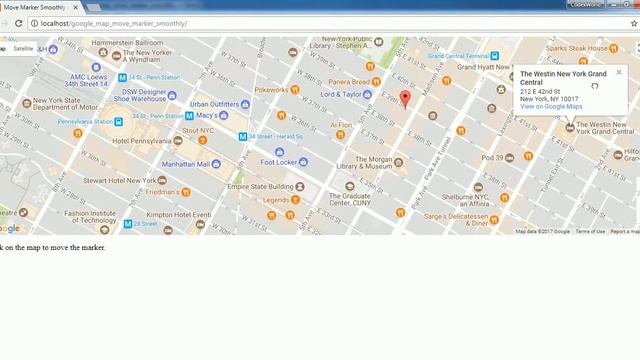Click the DSW Designer Shoe Warehouse icon
The width and height of the screenshot is (640, 360).
tap(172, 96)
